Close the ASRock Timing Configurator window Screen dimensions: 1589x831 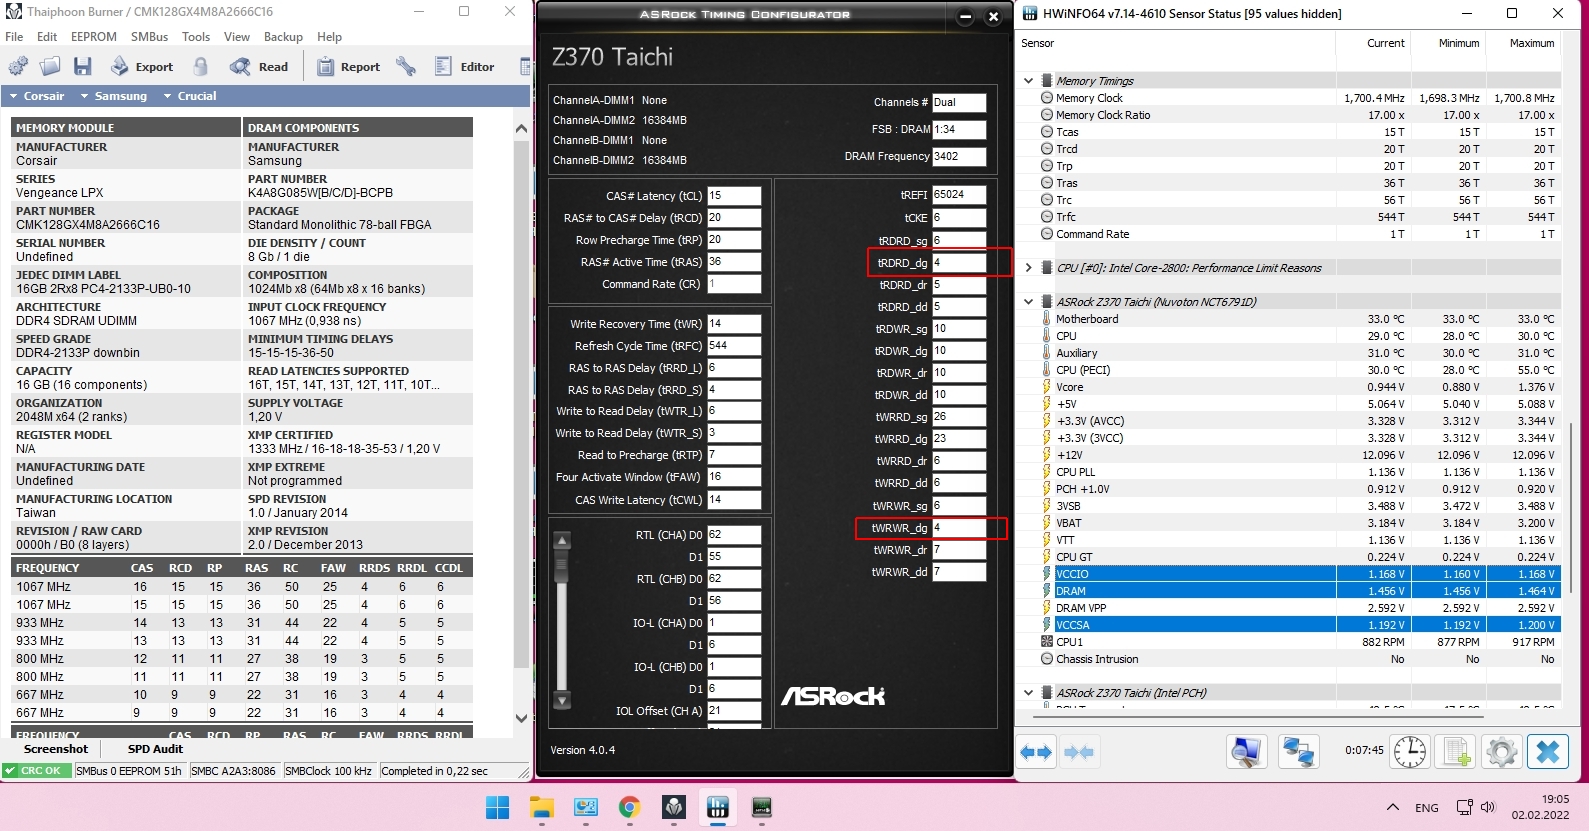click(x=993, y=16)
